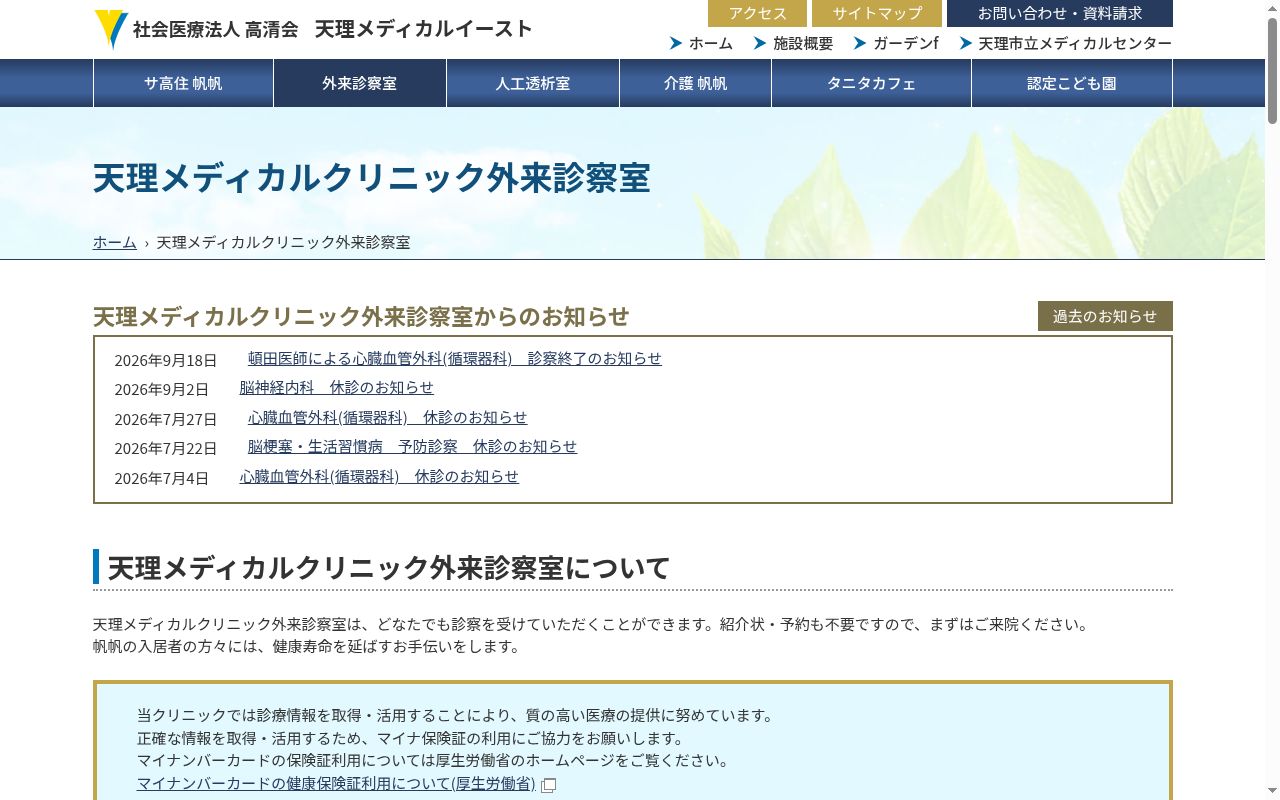1280x800 pixels.
Task: Select サ高住 帆帆 menu item
Action: tap(183, 83)
